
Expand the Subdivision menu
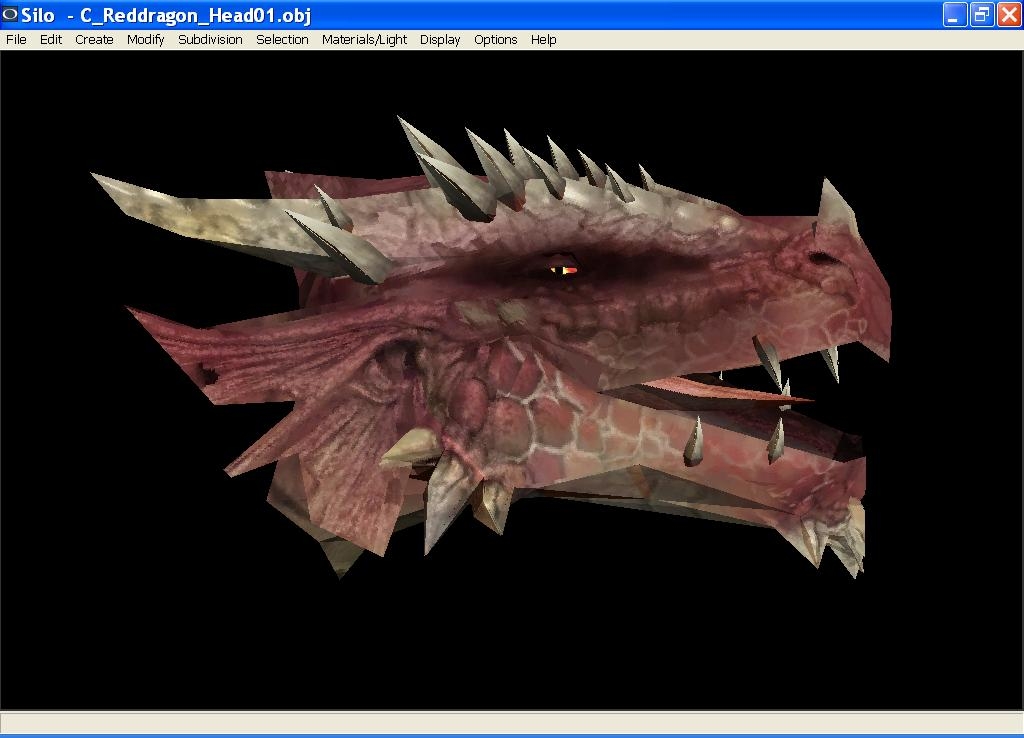pos(210,40)
